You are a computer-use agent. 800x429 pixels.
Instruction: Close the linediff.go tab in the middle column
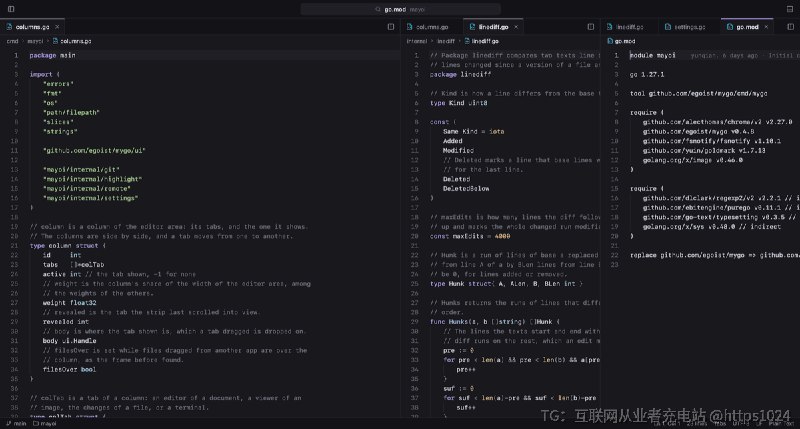[516, 27]
